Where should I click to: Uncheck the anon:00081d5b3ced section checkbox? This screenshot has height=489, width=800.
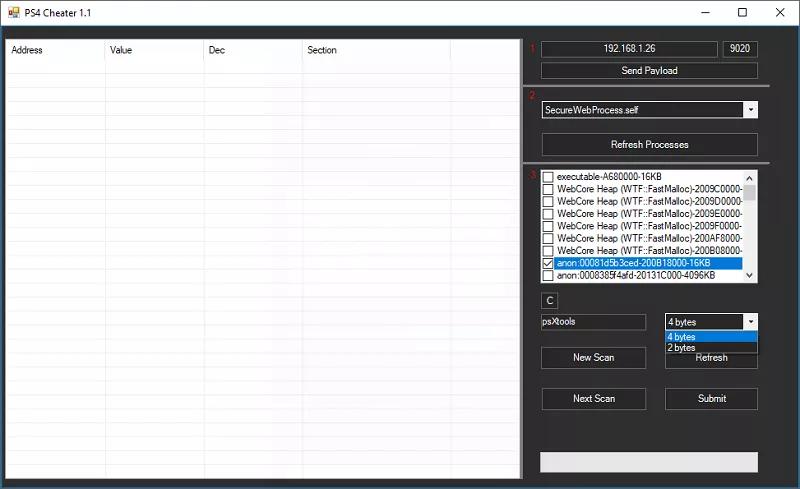pos(548,263)
